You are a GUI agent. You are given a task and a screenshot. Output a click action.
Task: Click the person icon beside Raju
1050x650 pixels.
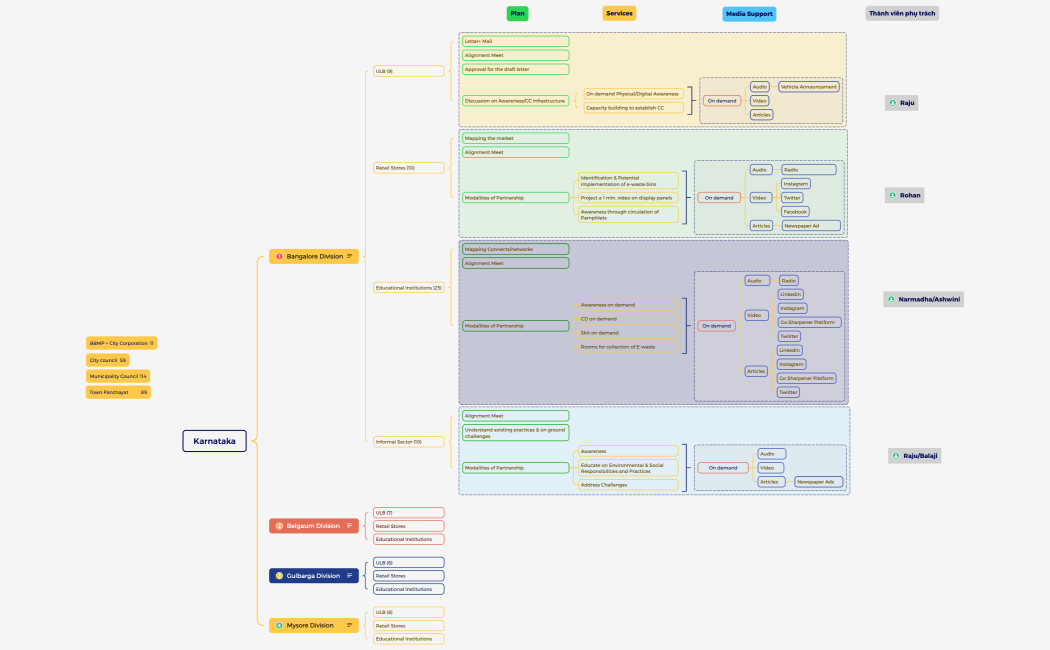(x=891, y=102)
